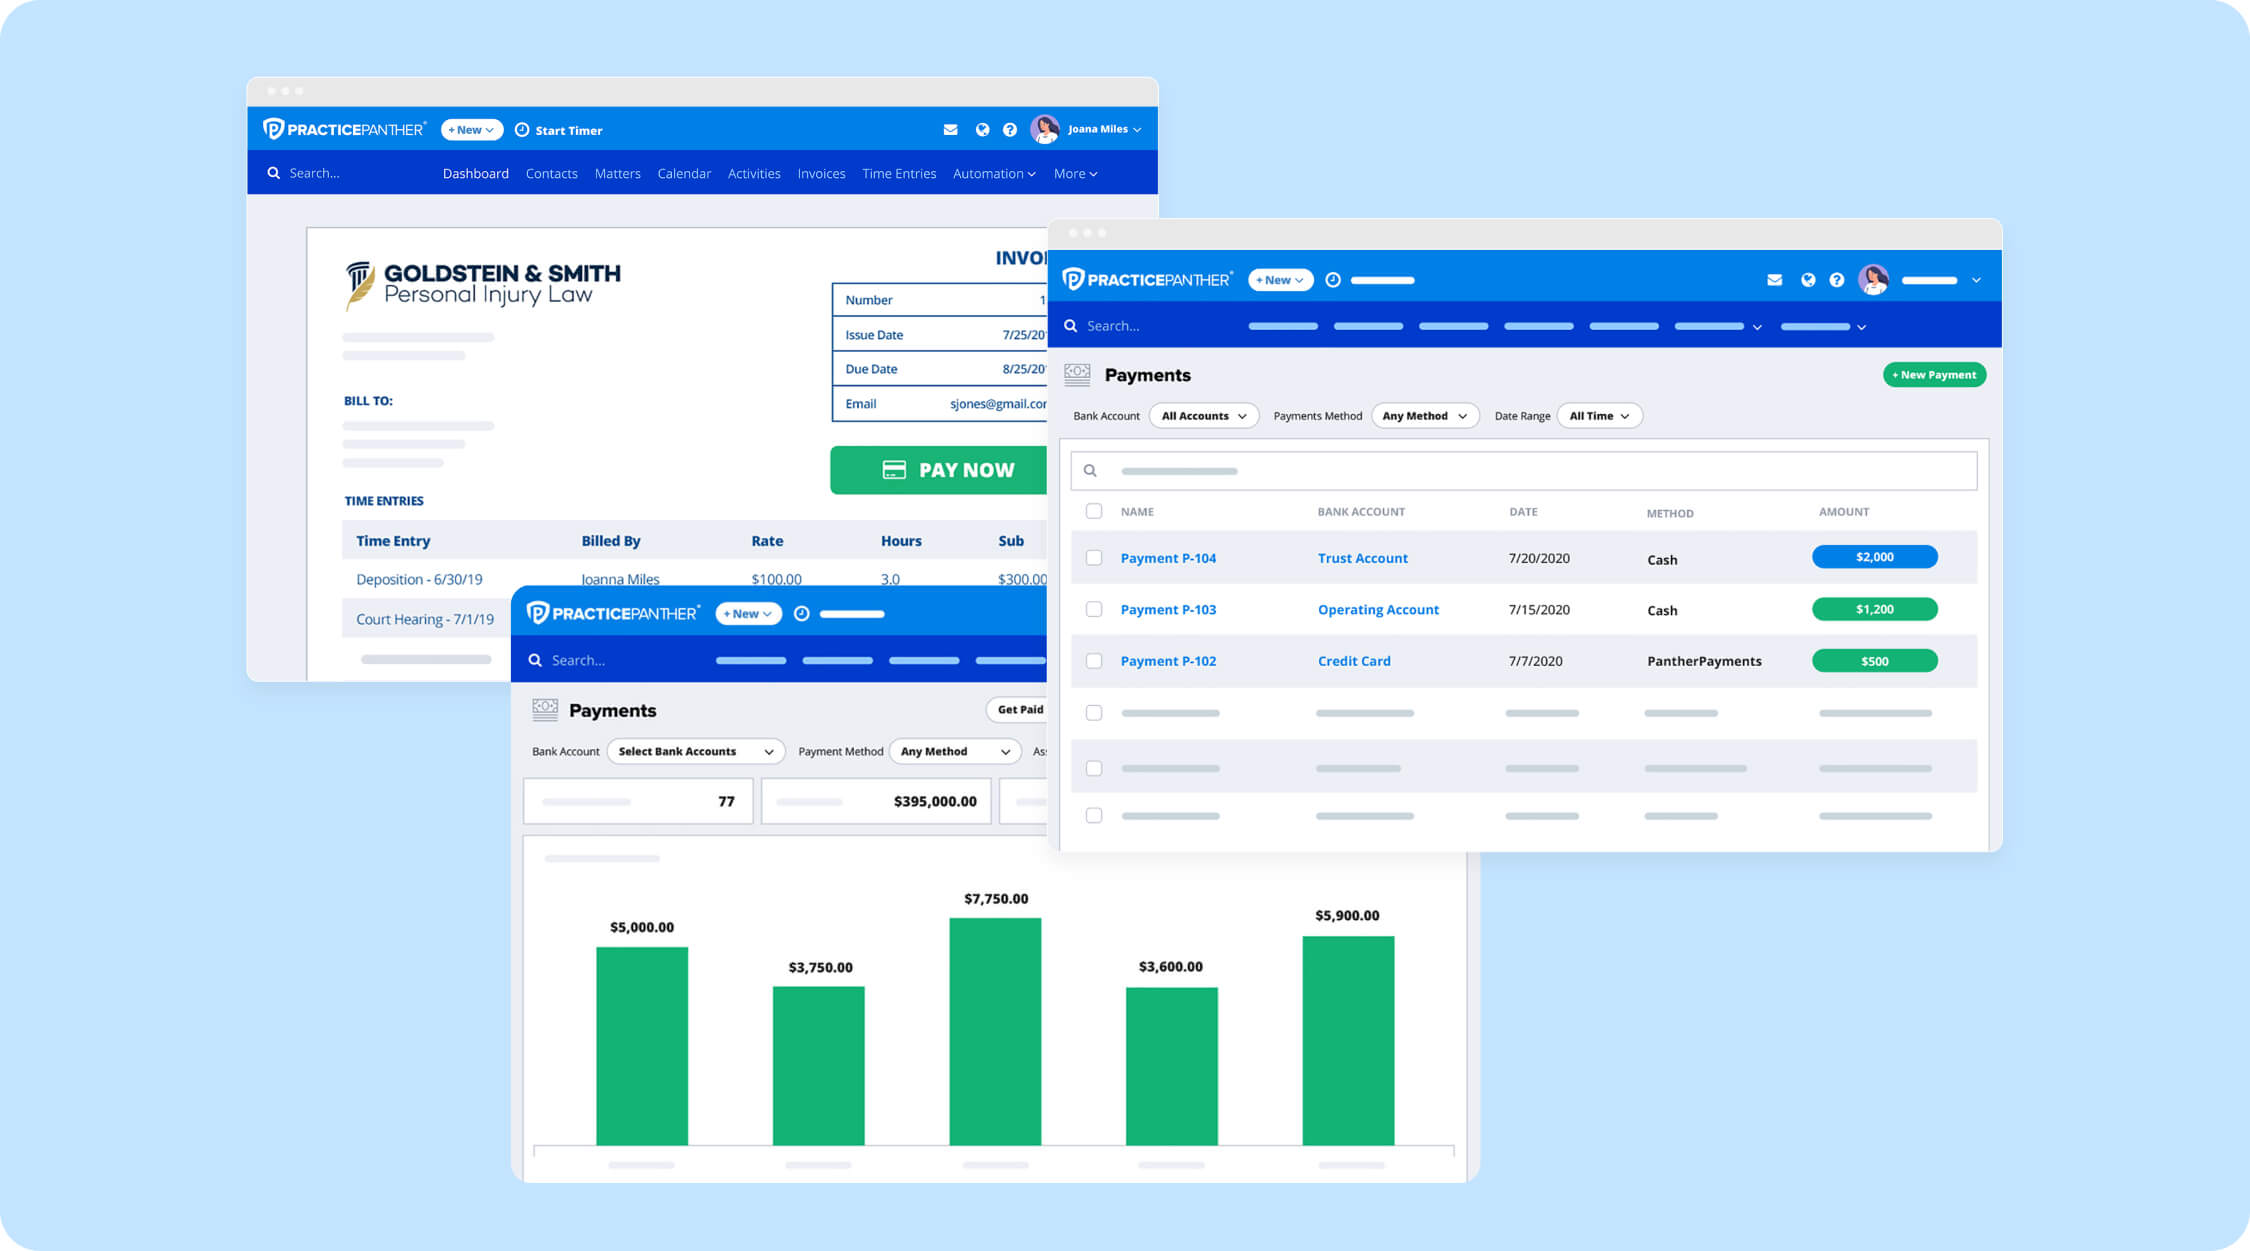2250x1251 pixels.
Task: Check the Payment P-102 row checkbox
Action: [1093, 660]
